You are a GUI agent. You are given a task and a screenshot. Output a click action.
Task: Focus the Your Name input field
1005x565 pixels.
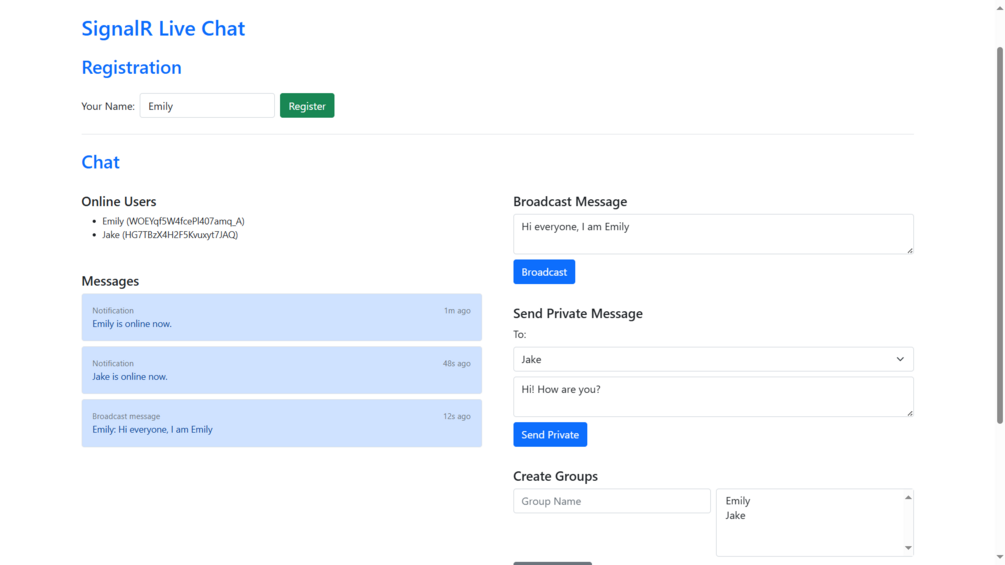point(207,106)
